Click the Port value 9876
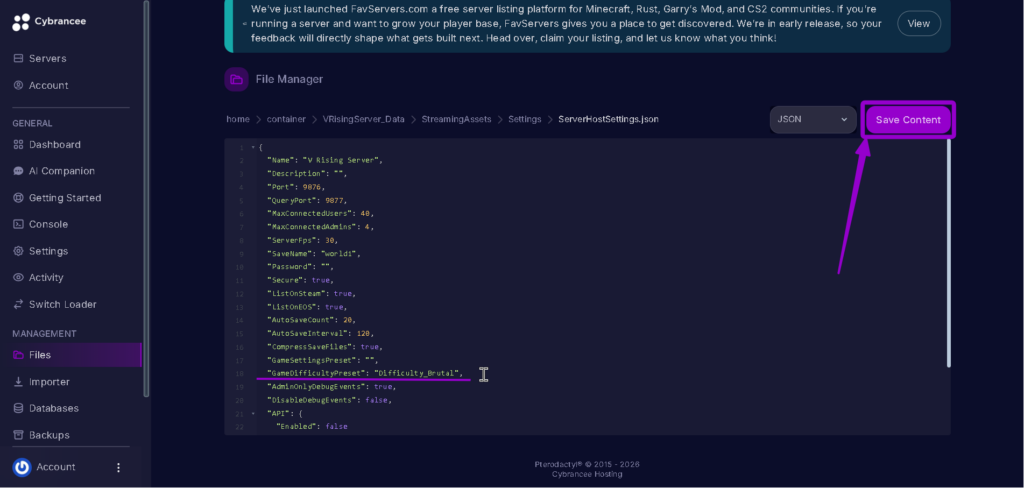The height and width of the screenshot is (488, 1024). click(312, 187)
